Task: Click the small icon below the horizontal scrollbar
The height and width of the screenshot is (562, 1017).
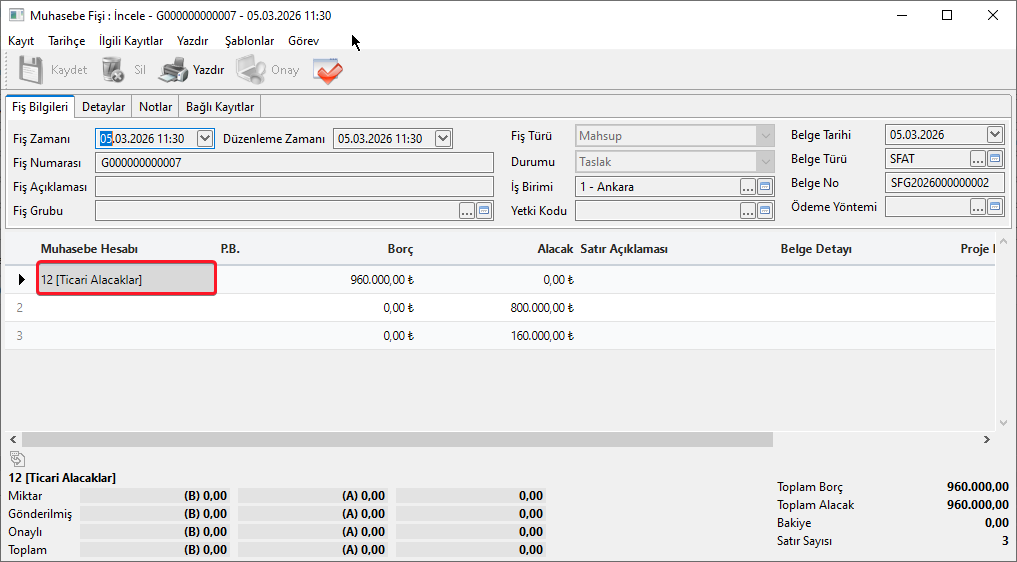Action: pyautogui.click(x=17, y=458)
